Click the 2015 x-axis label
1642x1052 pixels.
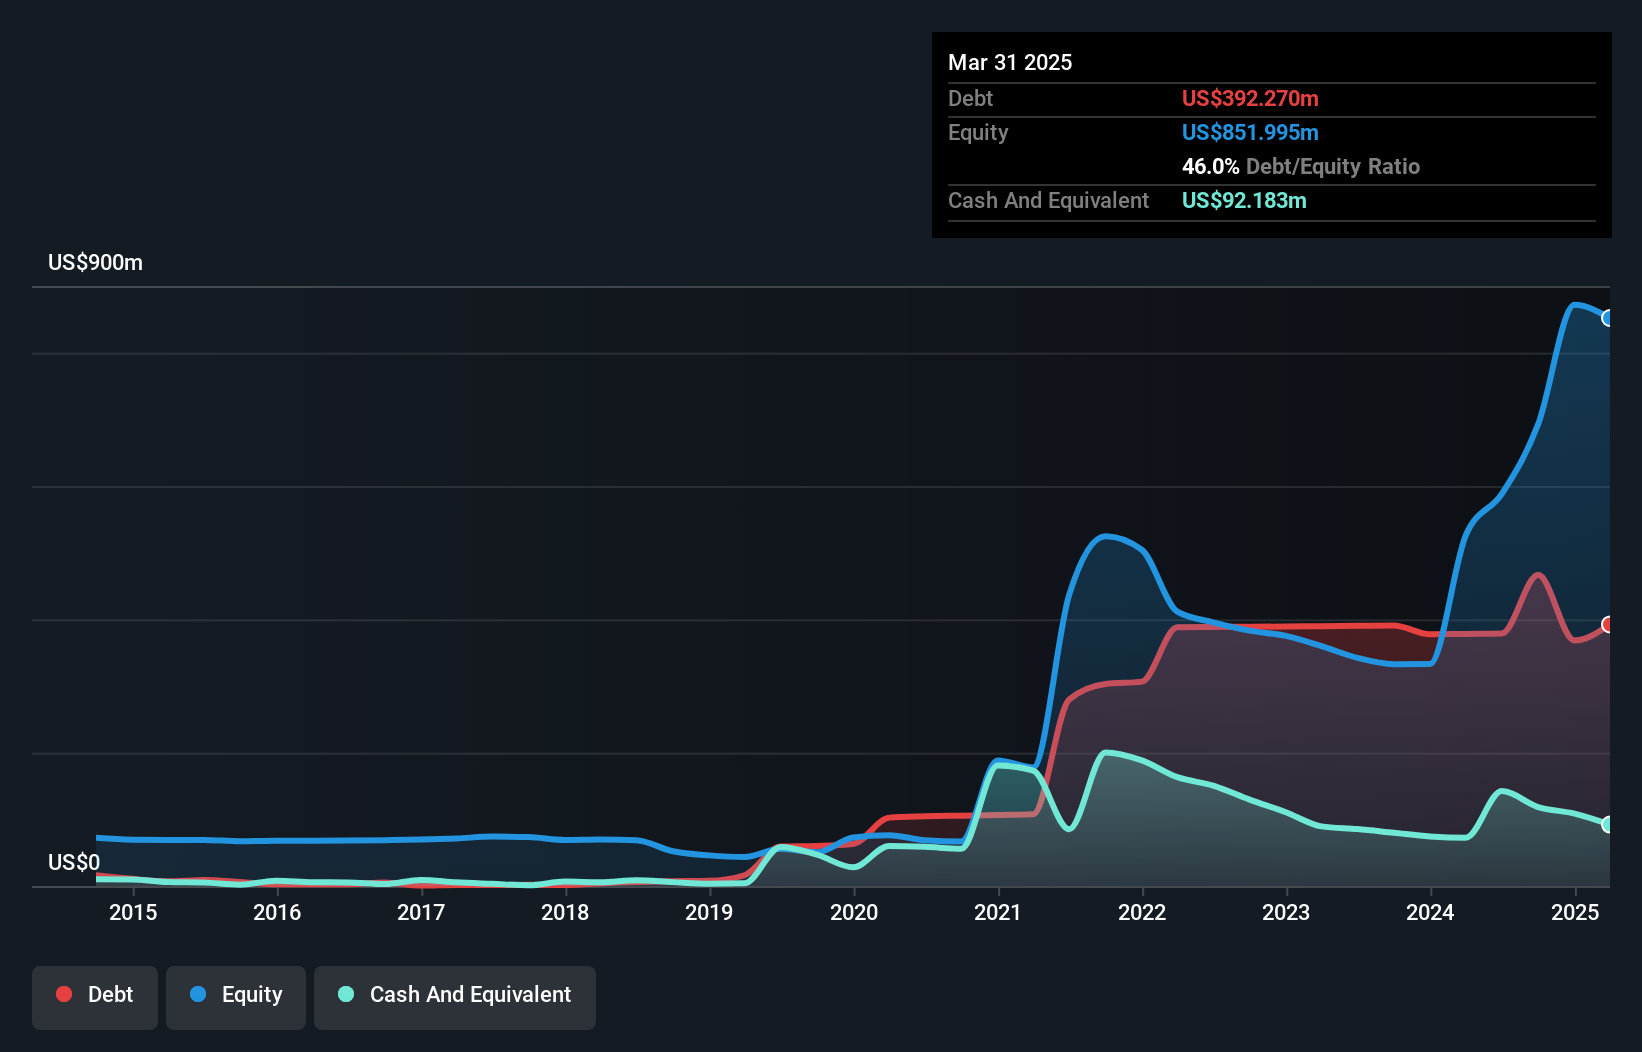pos(133,912)
